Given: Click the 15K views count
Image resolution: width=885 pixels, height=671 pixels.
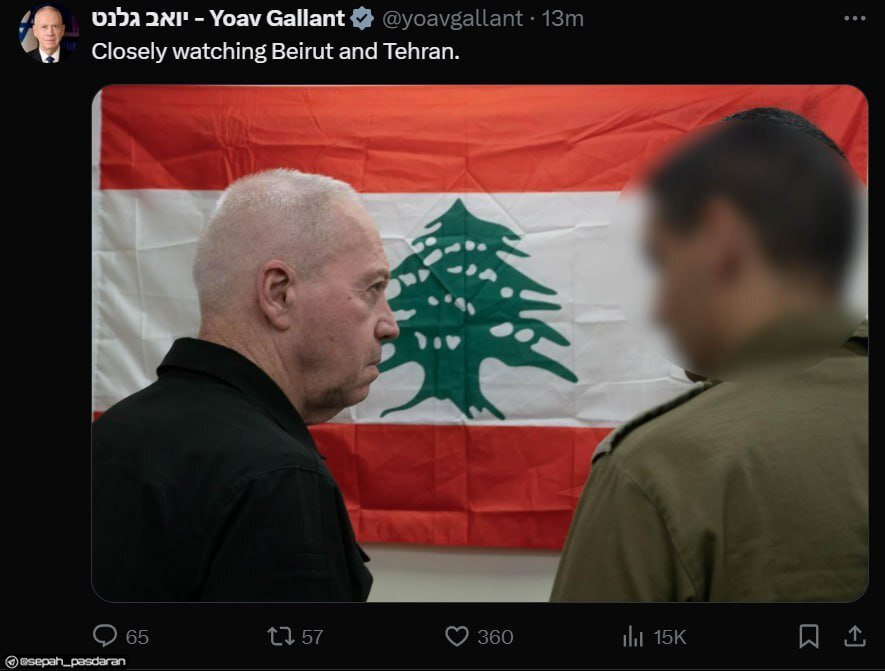Looking at the screenshot, I should (669, 637).
